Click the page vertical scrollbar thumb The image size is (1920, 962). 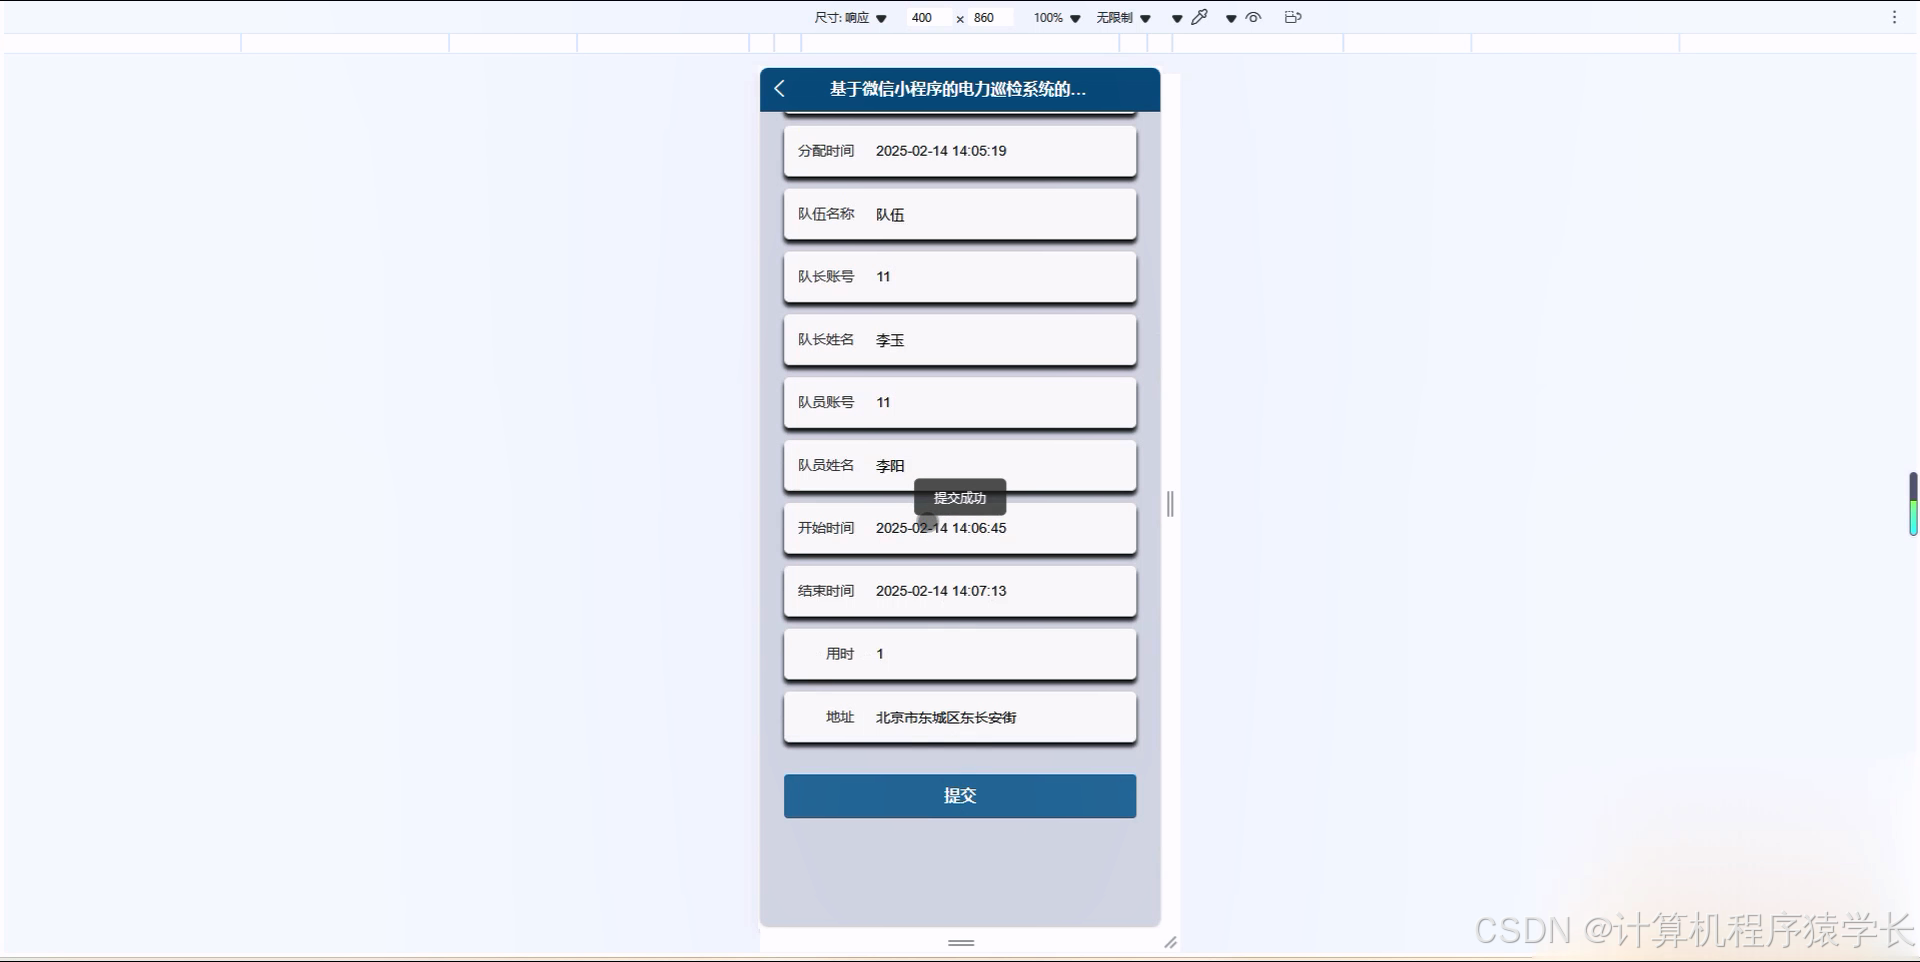coord(1913,504)
